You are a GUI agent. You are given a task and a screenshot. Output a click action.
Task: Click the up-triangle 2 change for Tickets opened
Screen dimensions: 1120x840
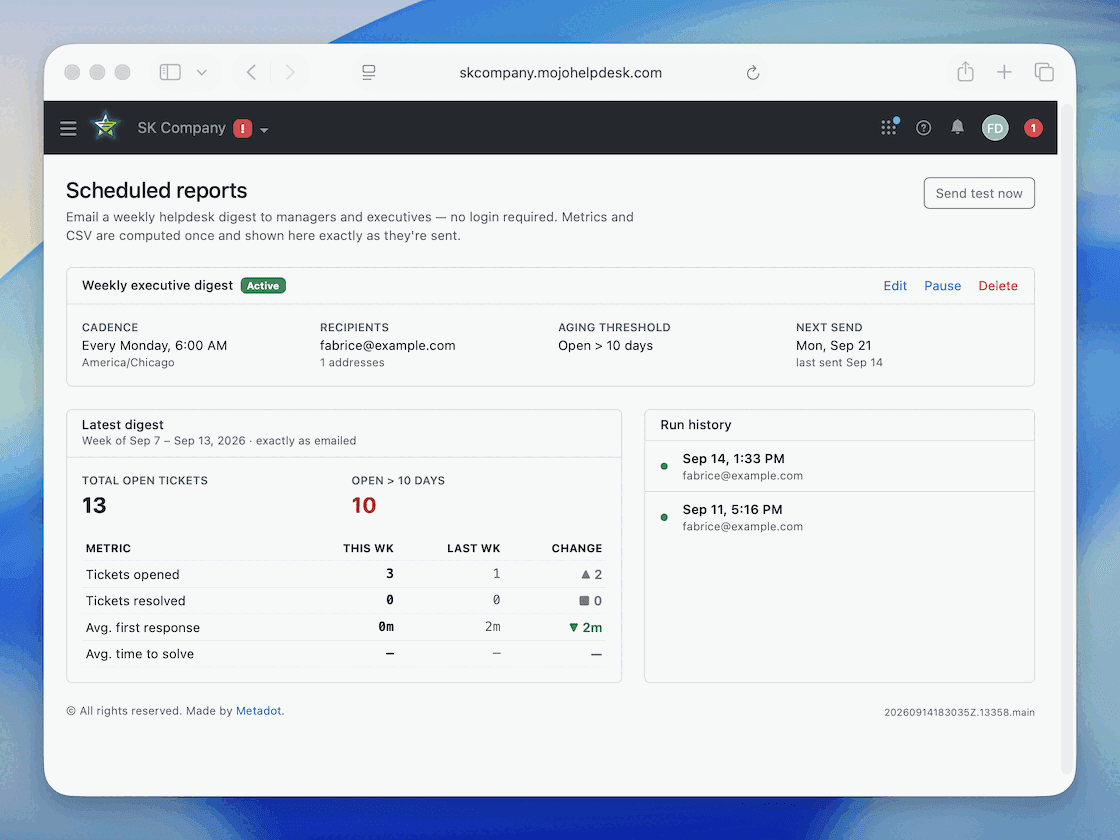point(591,574)
